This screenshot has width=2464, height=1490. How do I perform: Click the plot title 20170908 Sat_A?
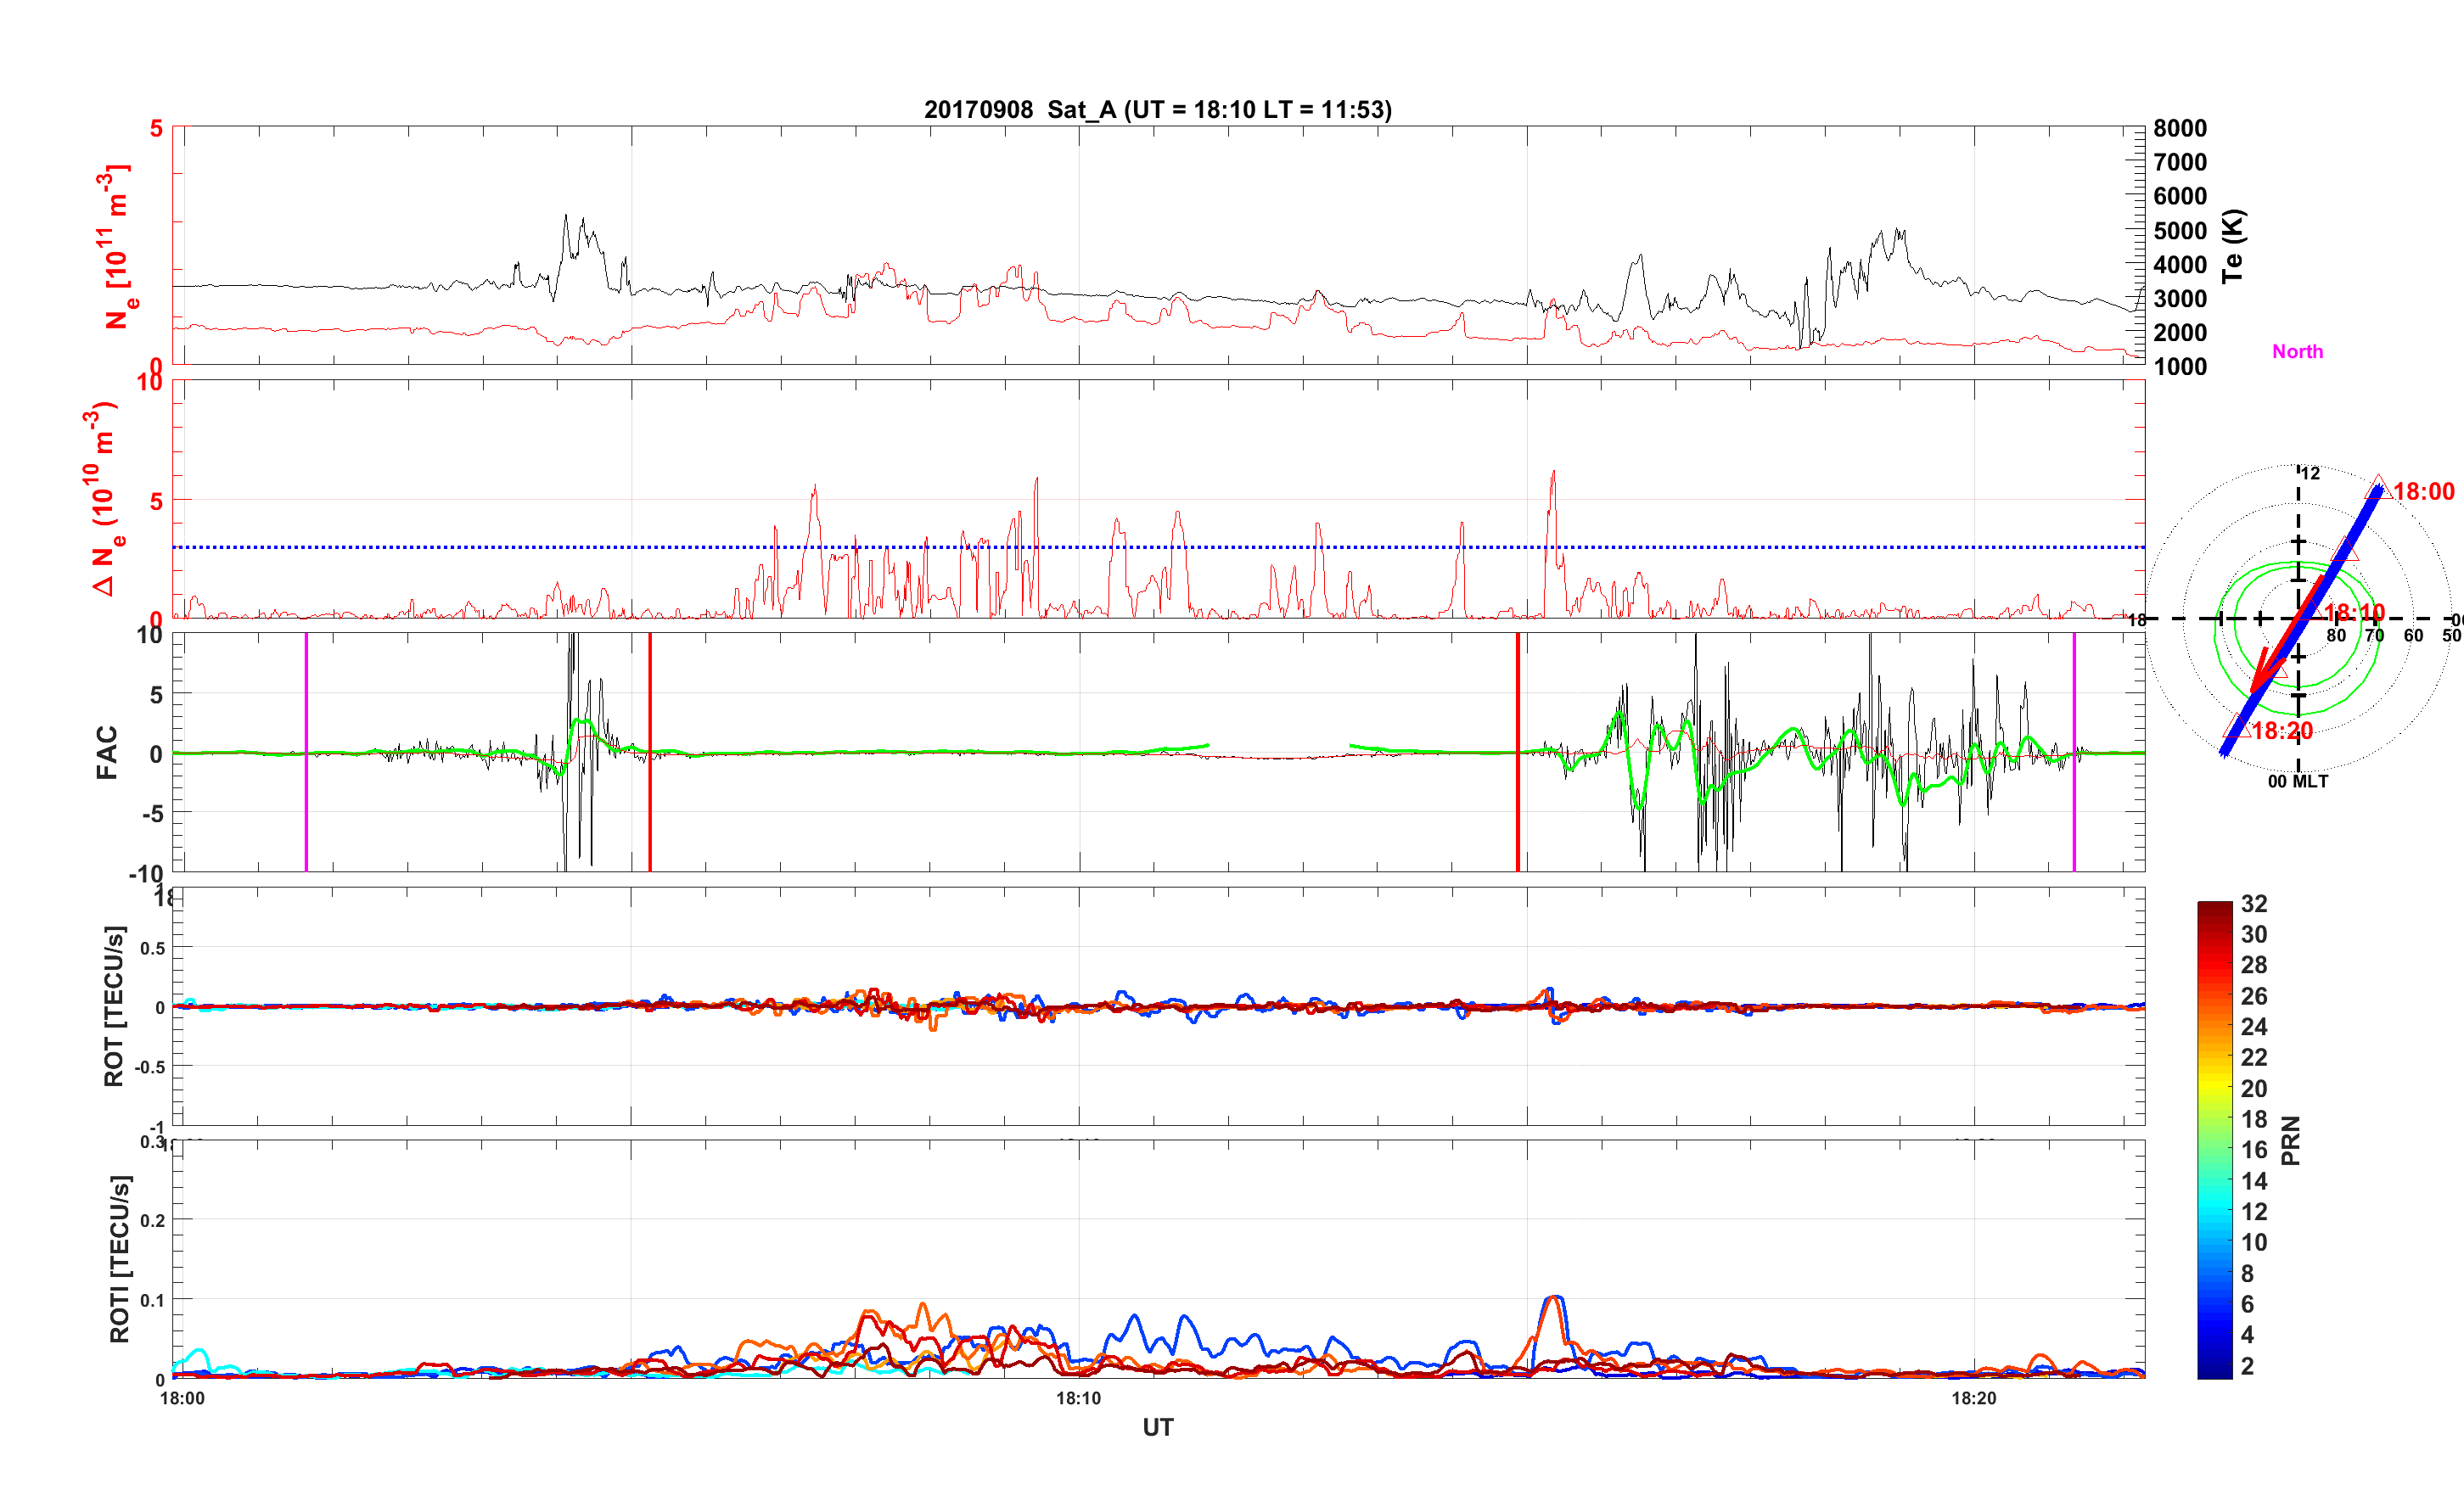[x=1157, y=109]
